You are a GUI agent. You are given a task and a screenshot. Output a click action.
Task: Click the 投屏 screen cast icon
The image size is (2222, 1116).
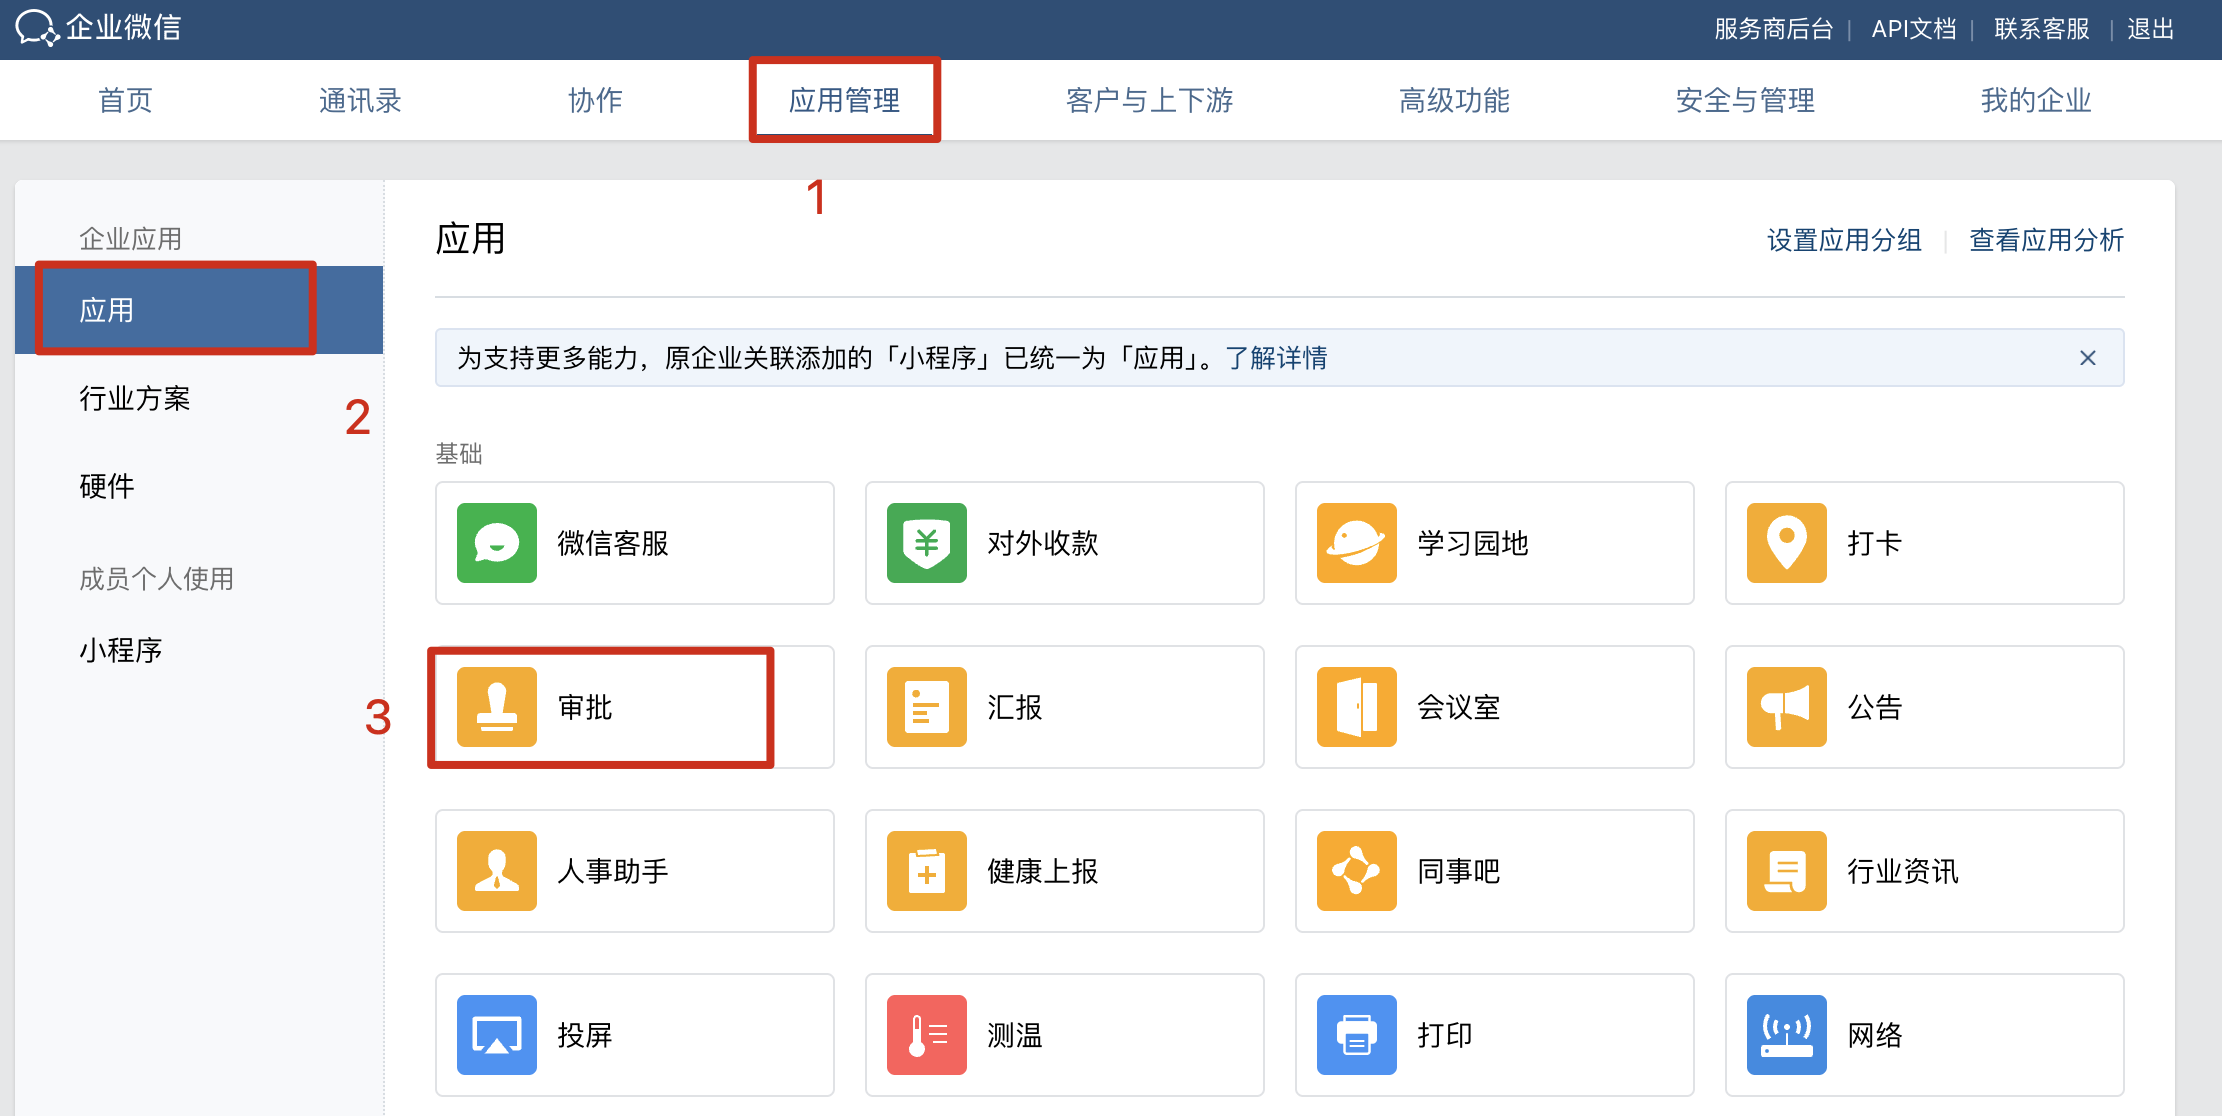pyautogui.click(x=497, y=1035)
